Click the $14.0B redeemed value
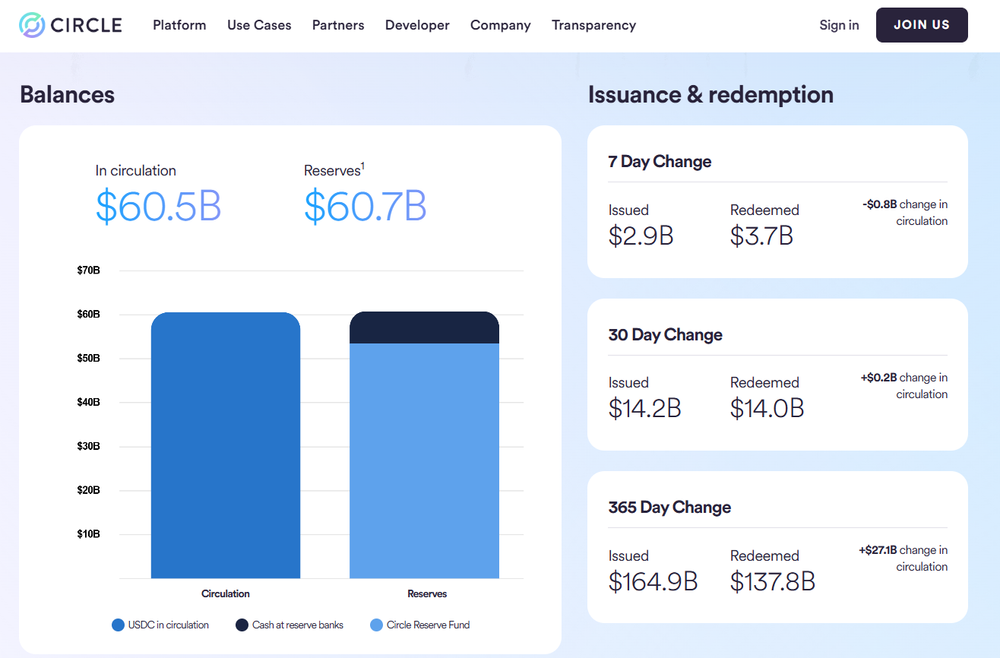 click(767, 409)
